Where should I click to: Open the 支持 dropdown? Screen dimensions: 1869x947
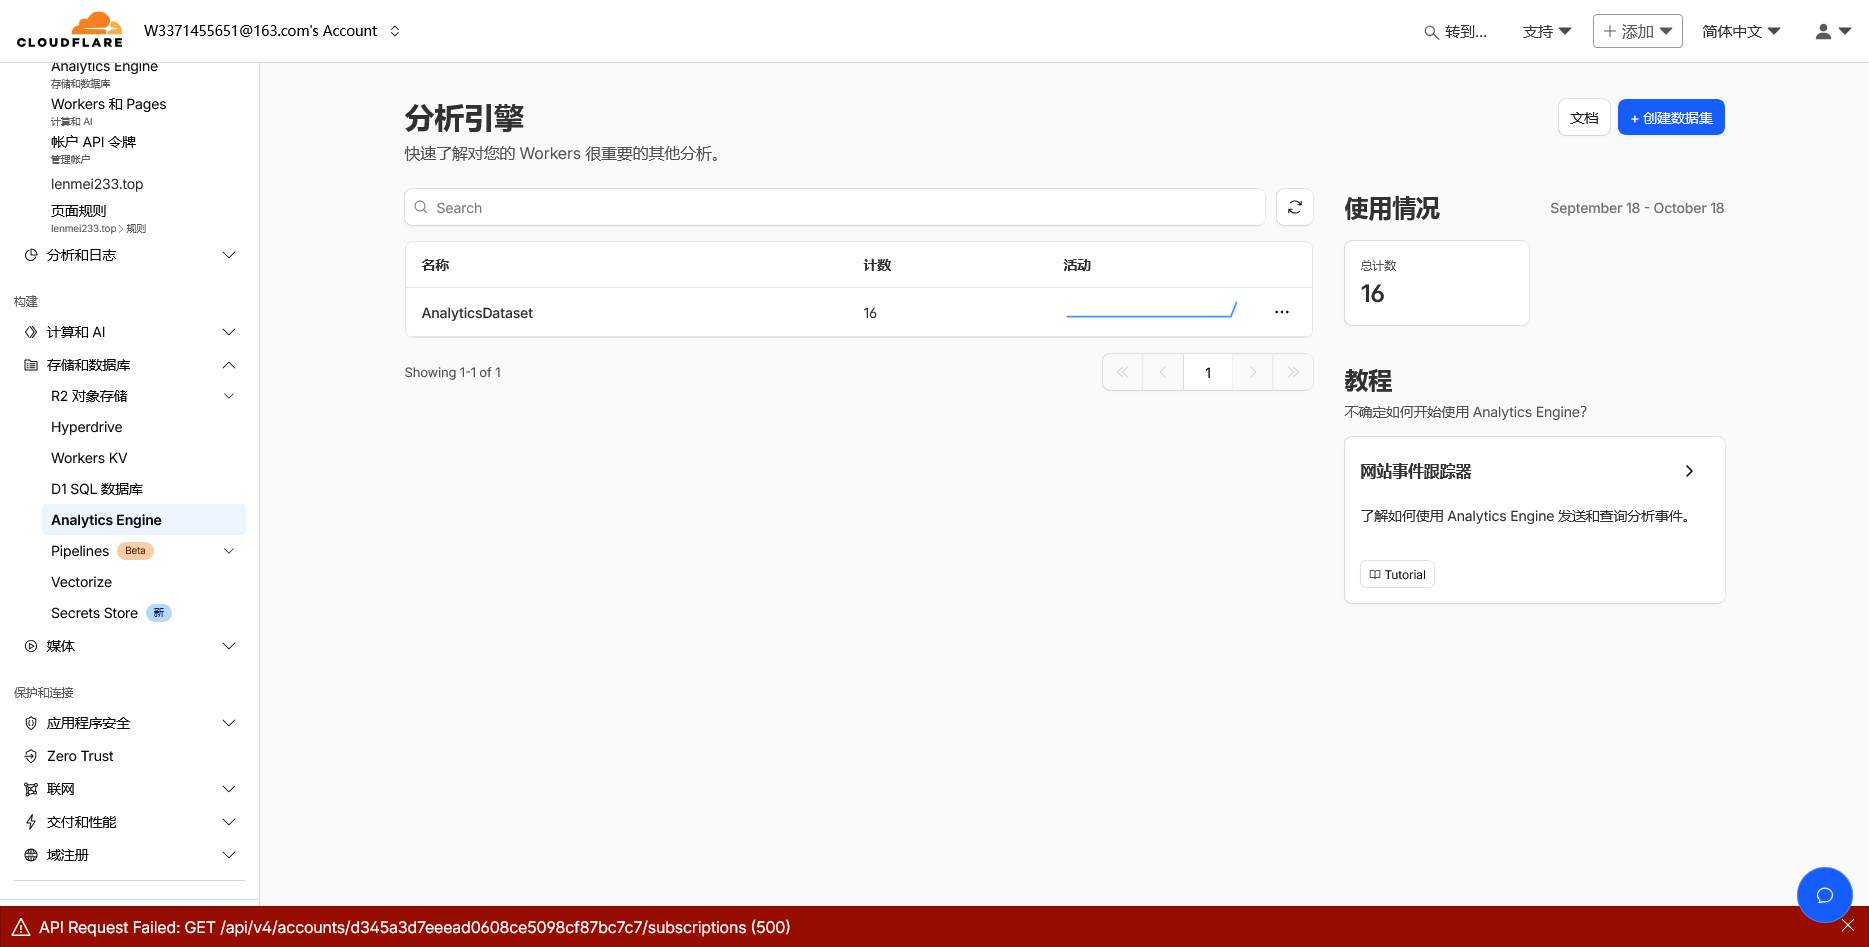coord(1546,31)
